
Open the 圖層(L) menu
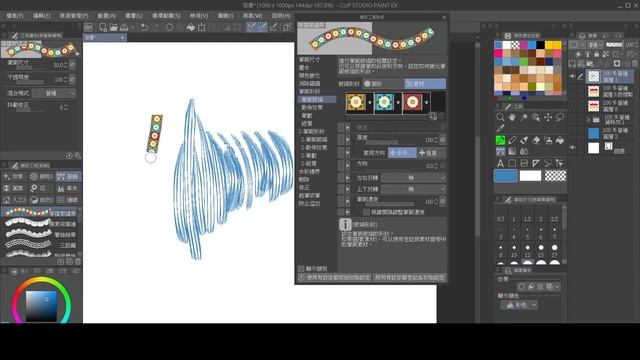click(x=133, y=16)
